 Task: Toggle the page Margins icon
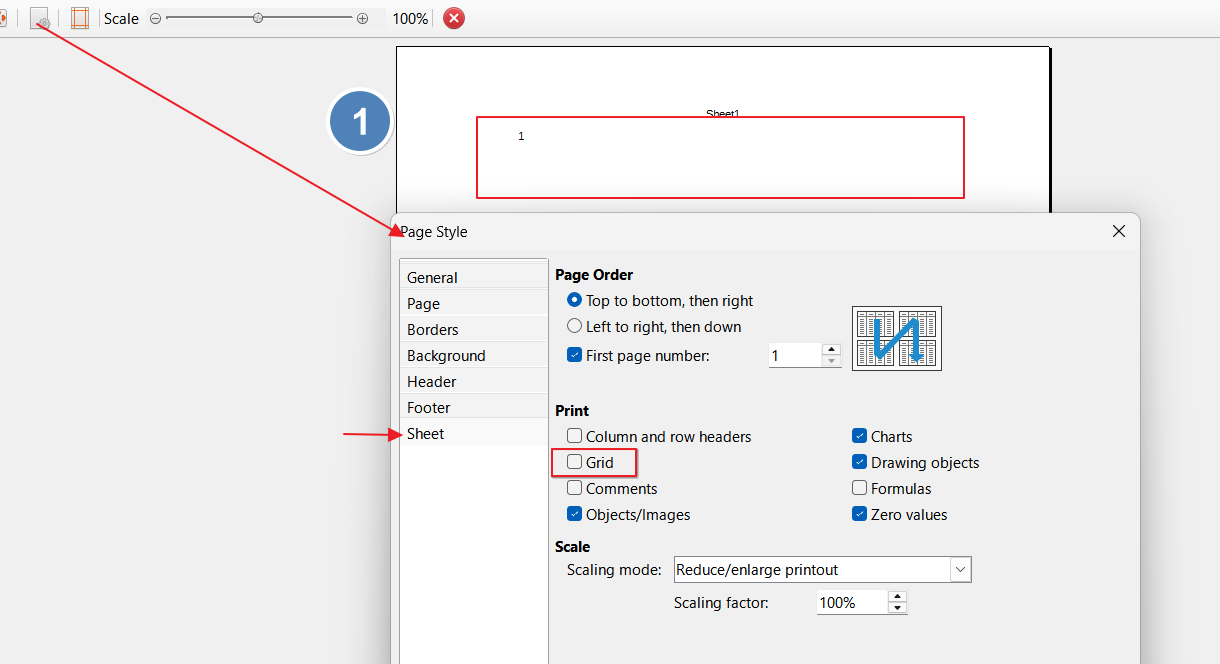pos(80,18)
